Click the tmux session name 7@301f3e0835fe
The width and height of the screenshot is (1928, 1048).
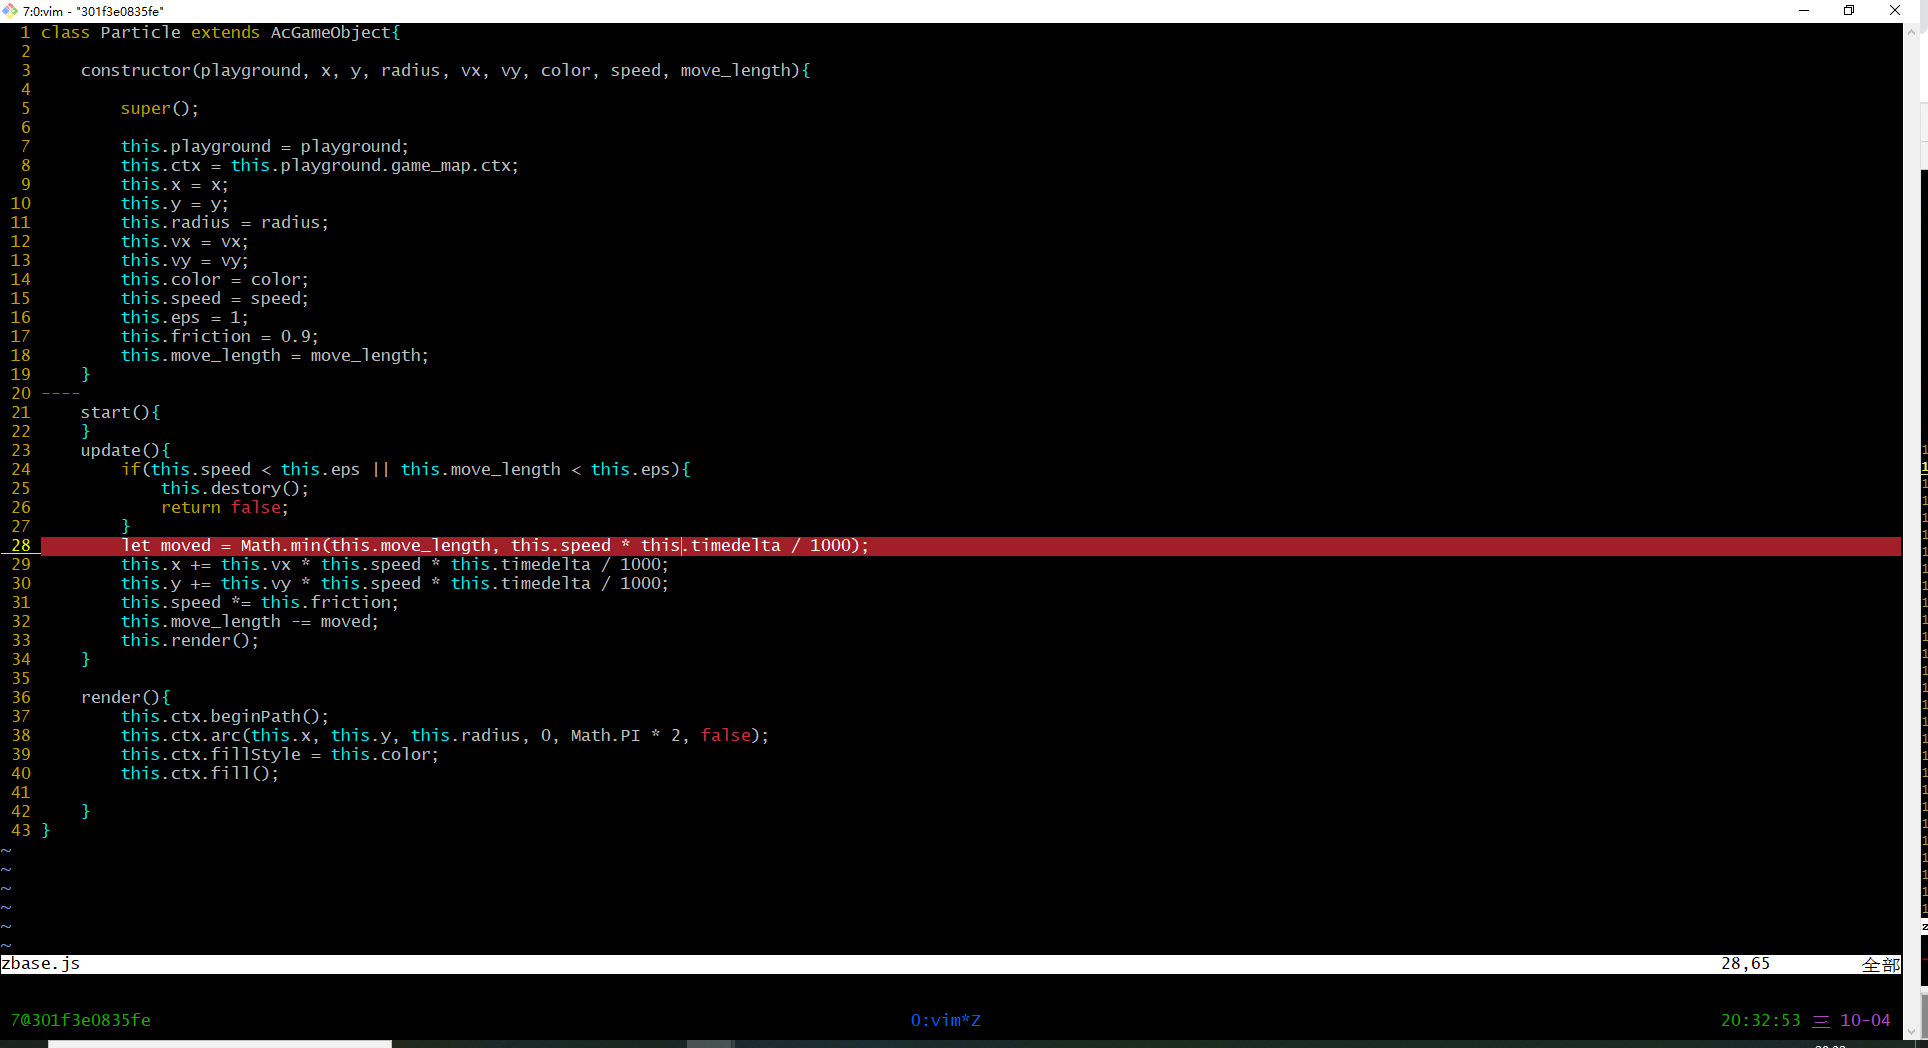coord(80,1020)
